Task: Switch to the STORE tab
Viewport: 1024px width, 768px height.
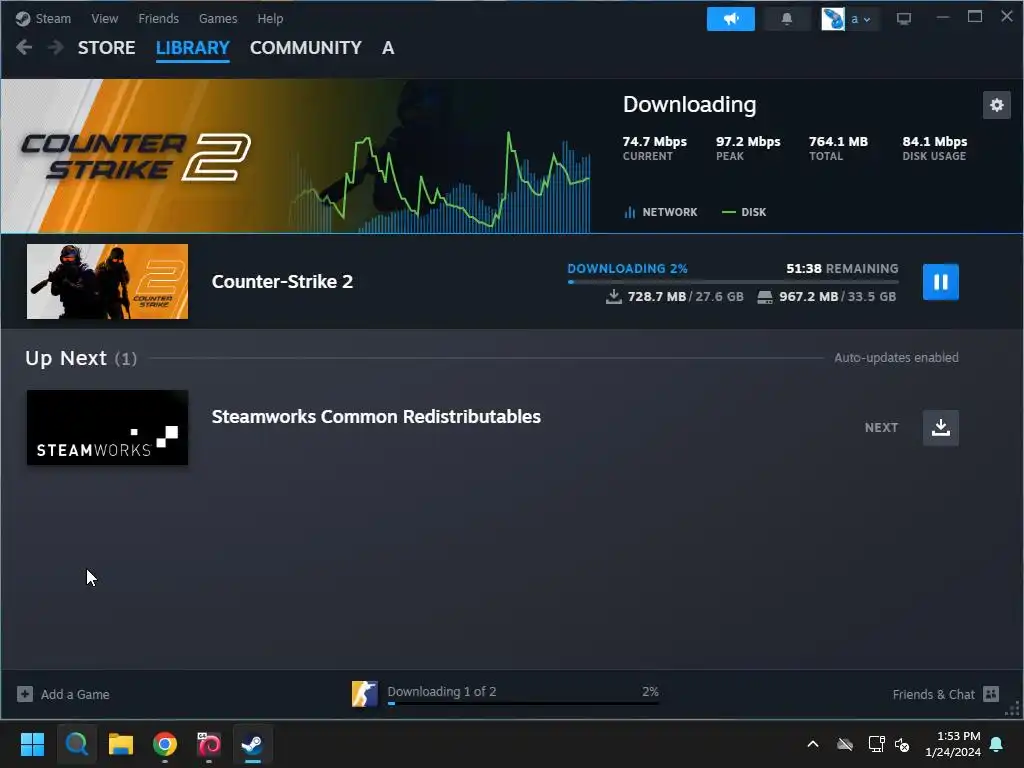Action: pyautogui.click(x=106, y=48)
